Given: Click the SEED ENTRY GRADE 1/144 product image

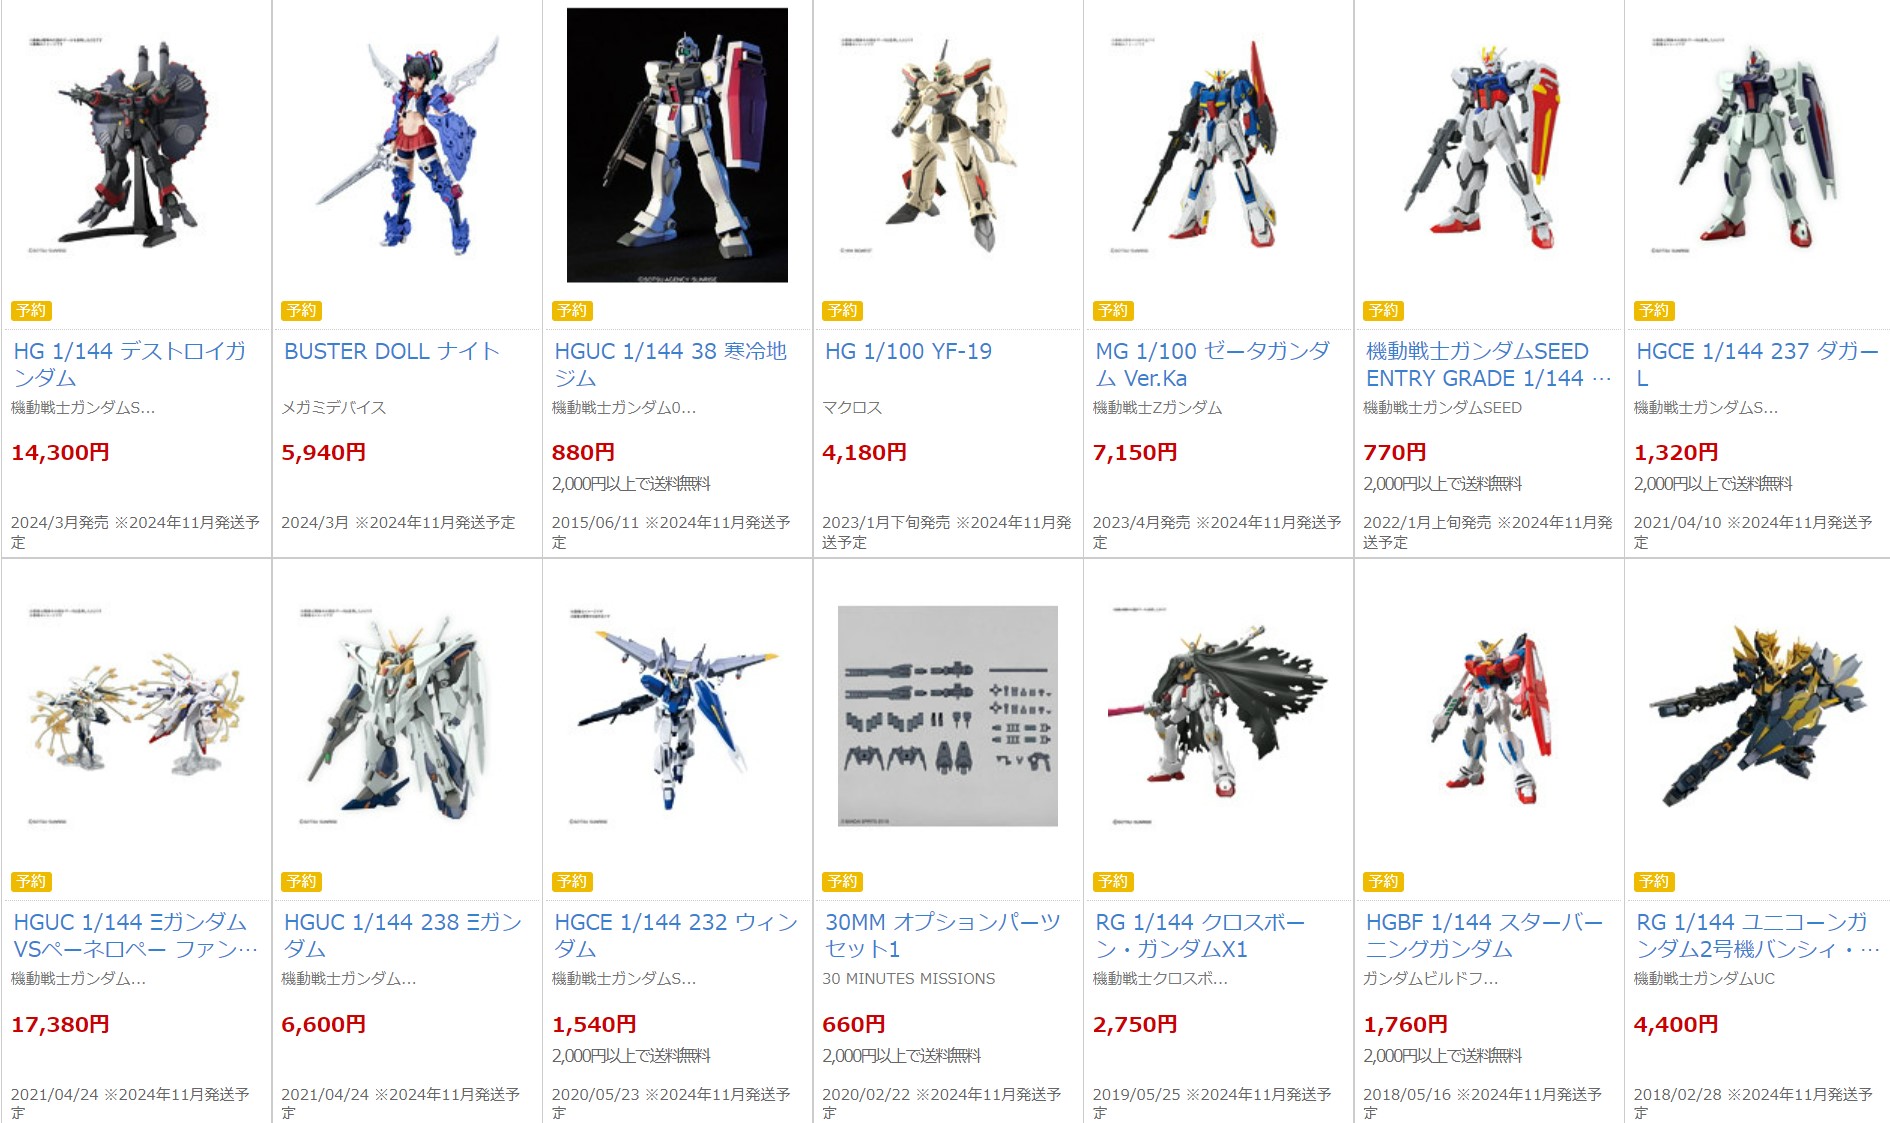Looking at the screenshot, I should 1489,146.
